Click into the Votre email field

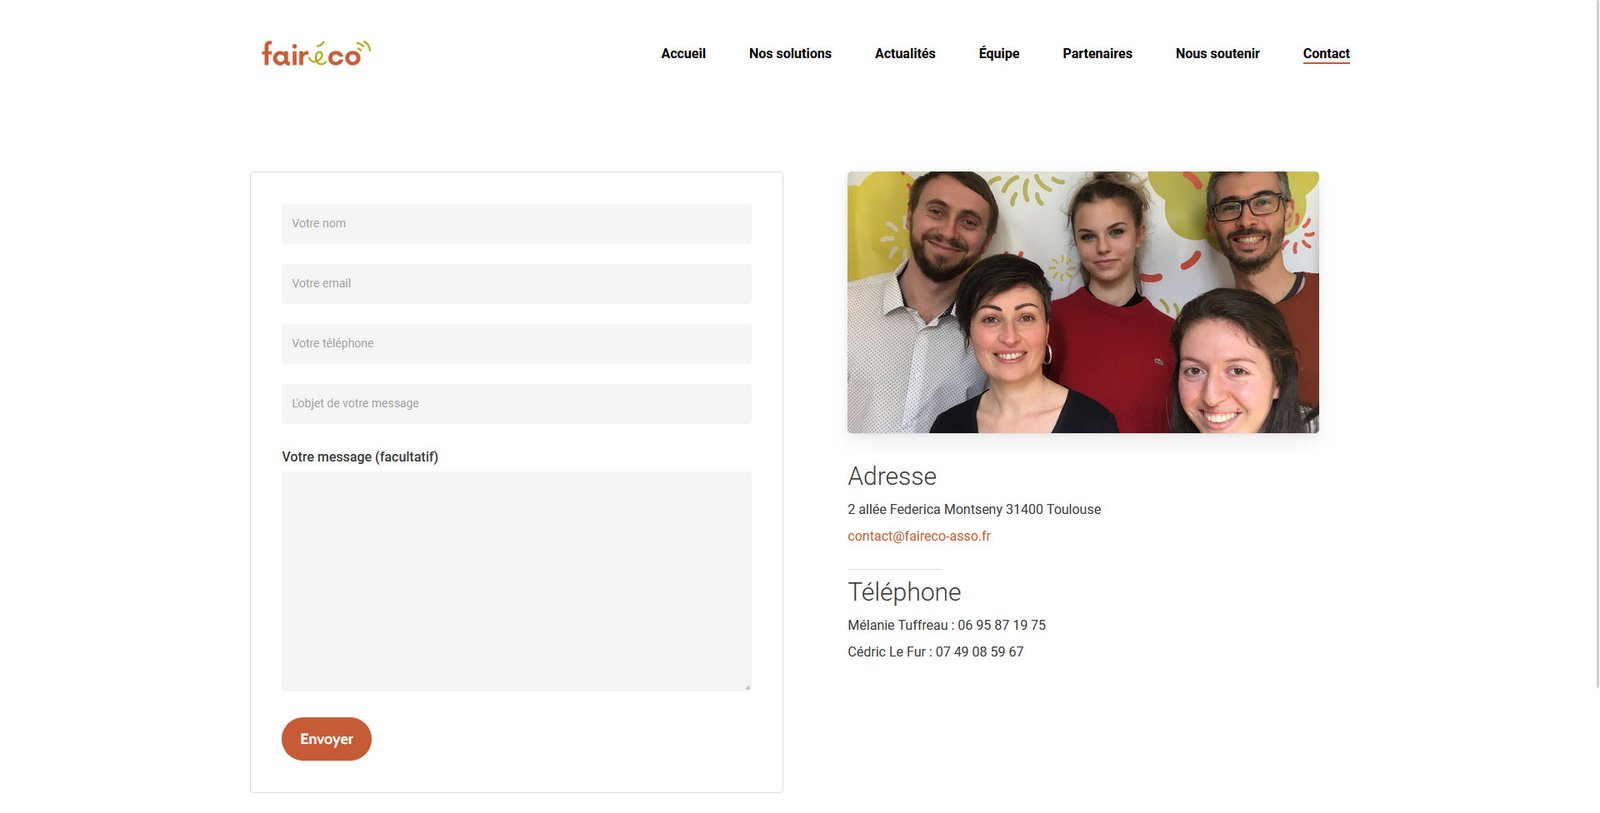[516, 284]
